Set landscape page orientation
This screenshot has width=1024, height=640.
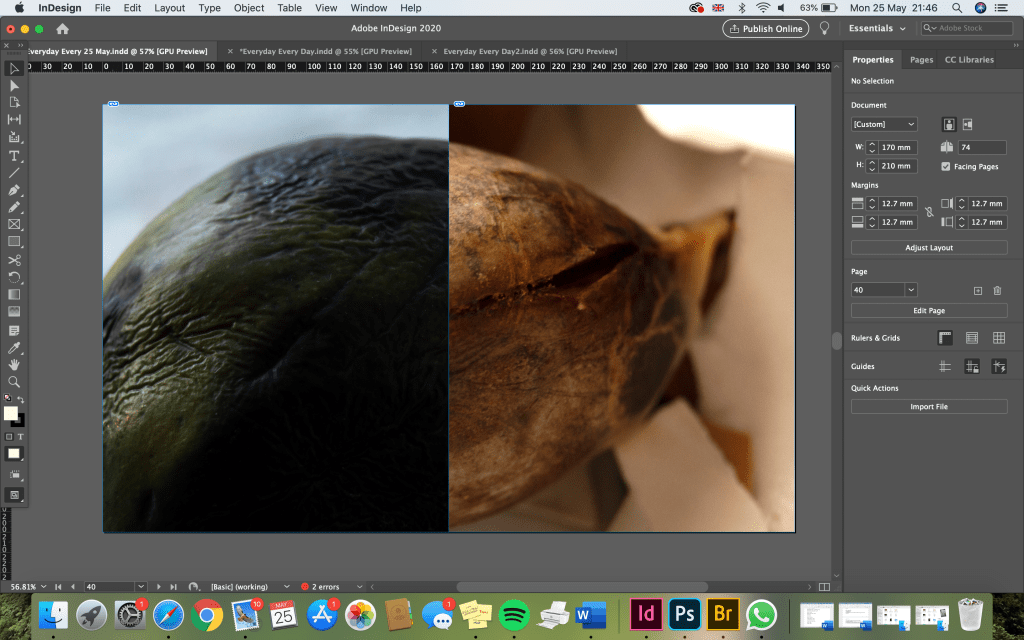tap(969, 125)
